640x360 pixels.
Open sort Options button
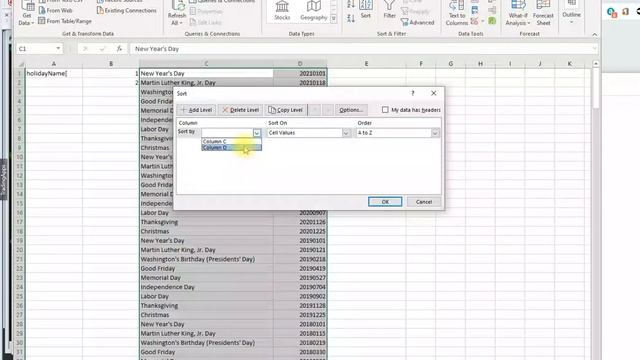351,110
